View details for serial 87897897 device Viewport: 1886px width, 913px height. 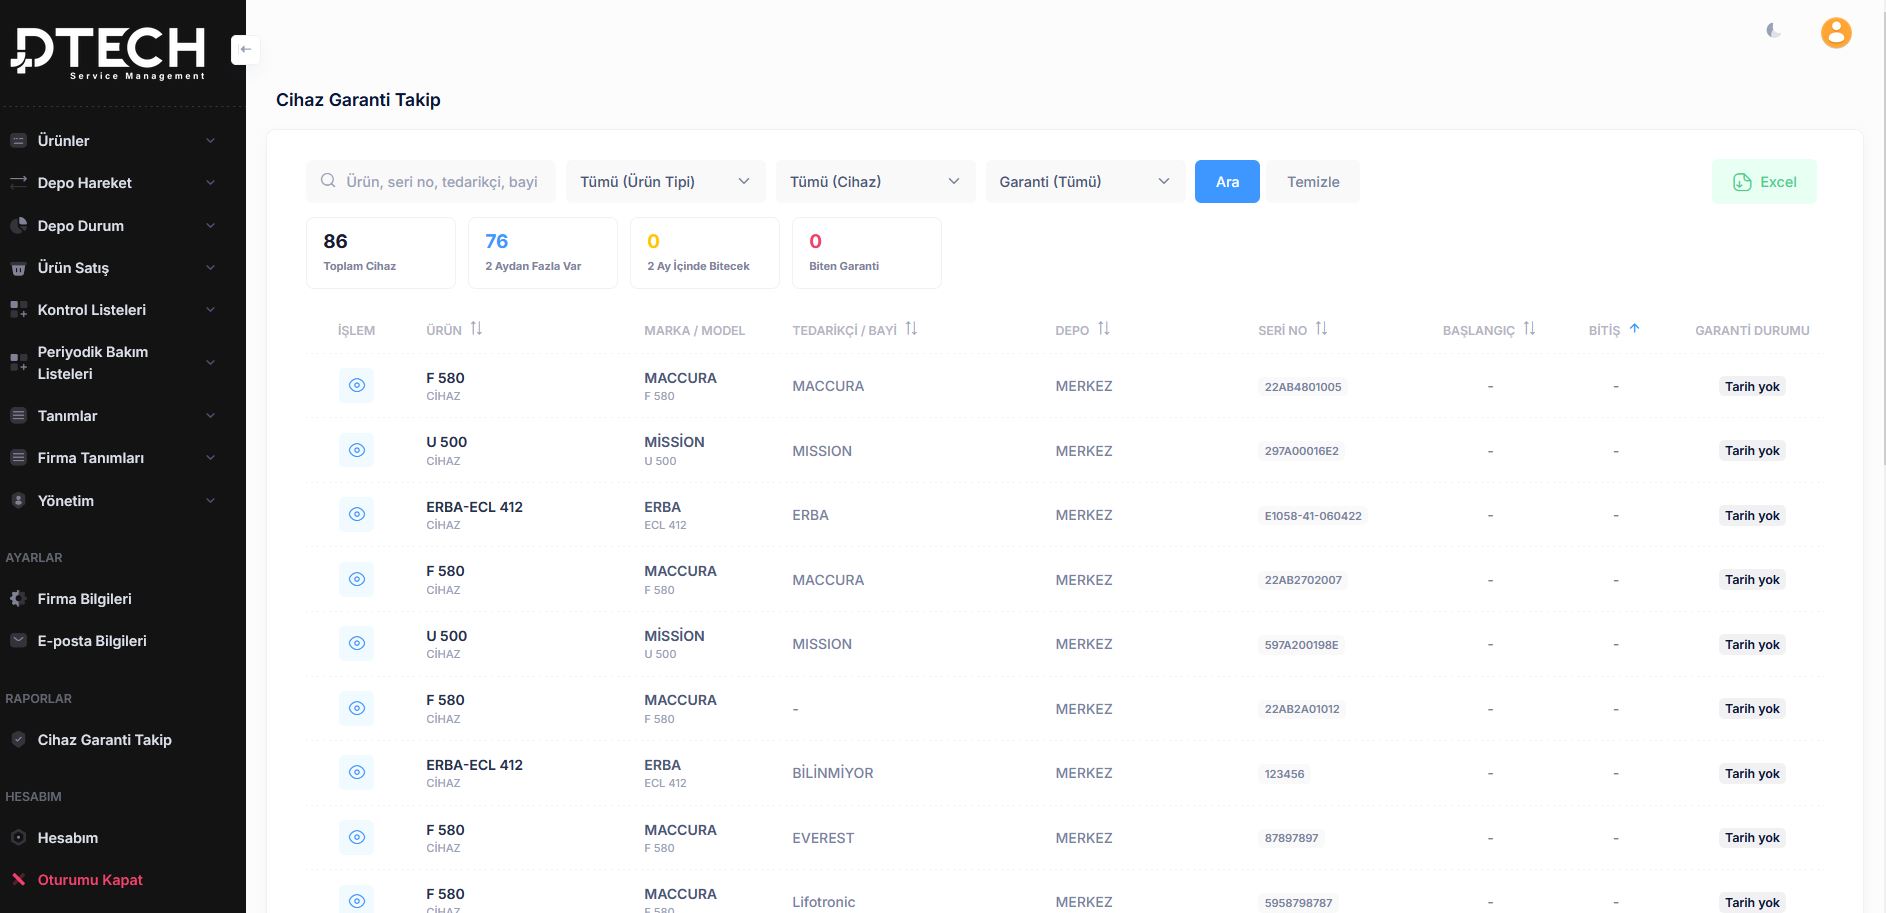pos(357,837)
